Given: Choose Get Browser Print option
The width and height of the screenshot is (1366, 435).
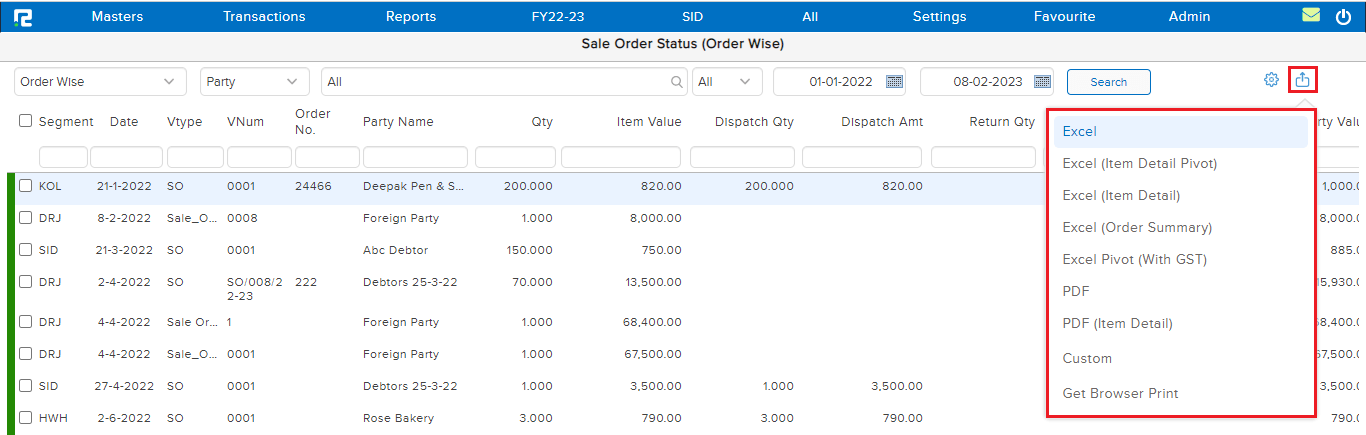Looking at the screenshot, I should tap(1120, 393).
